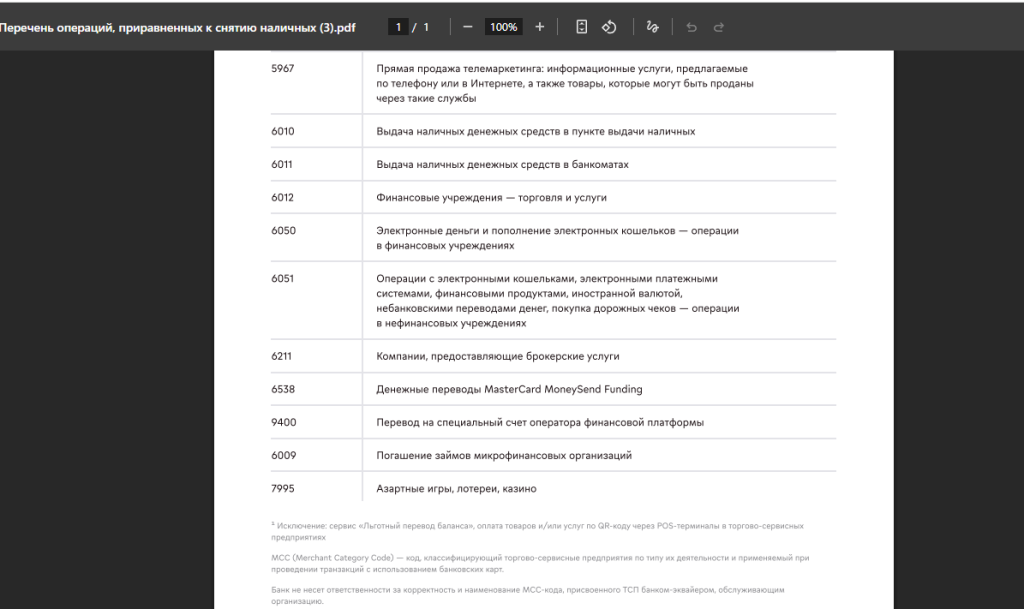Click MCC code 5967 in the table
This screenshot has width=1024, height=609.
pyautogui.click(x=282, y=69)
